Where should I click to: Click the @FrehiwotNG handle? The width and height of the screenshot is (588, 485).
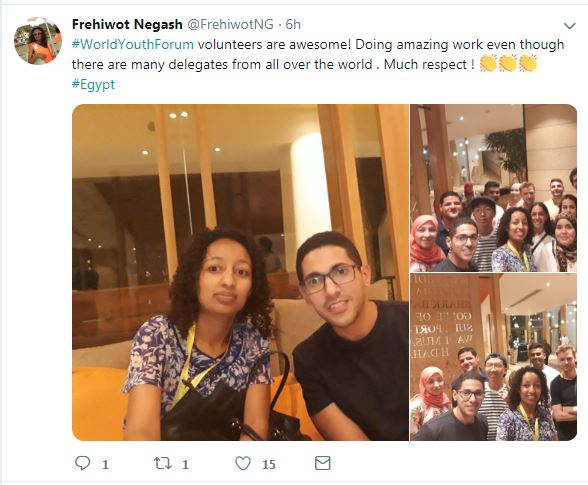tap(230, 24)
